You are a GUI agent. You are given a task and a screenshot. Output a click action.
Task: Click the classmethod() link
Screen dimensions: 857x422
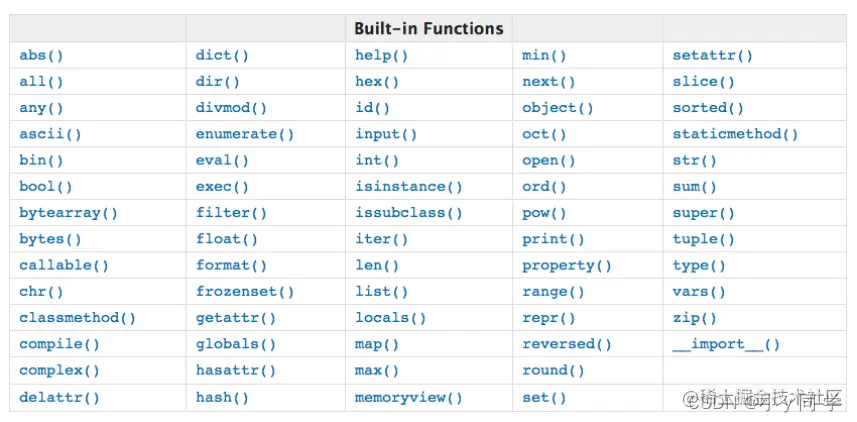pyautogui.click(x=77, y=318)
